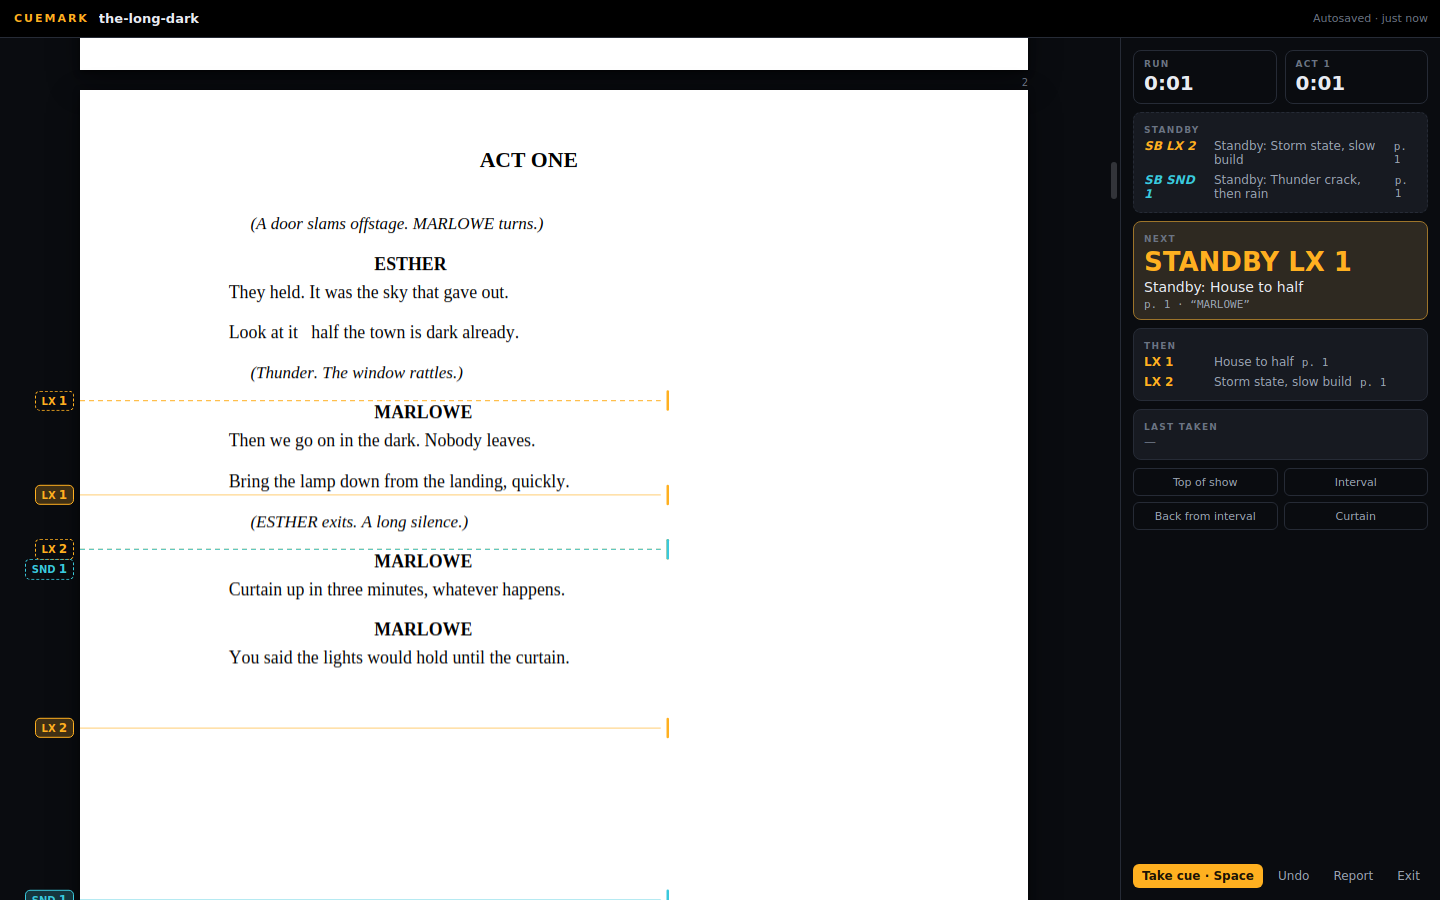Choose Back from interval
This screenshot has width=1440, height=900.
(x=1205, y=516)
